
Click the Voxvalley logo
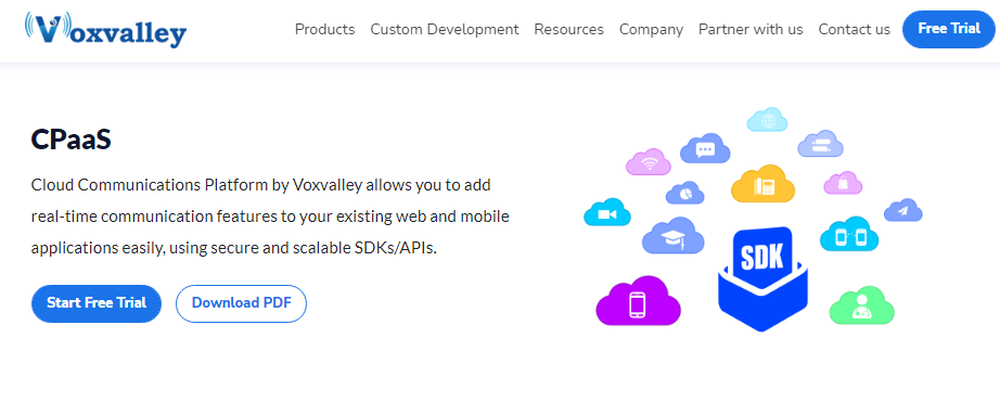click(x=105, y=29)
